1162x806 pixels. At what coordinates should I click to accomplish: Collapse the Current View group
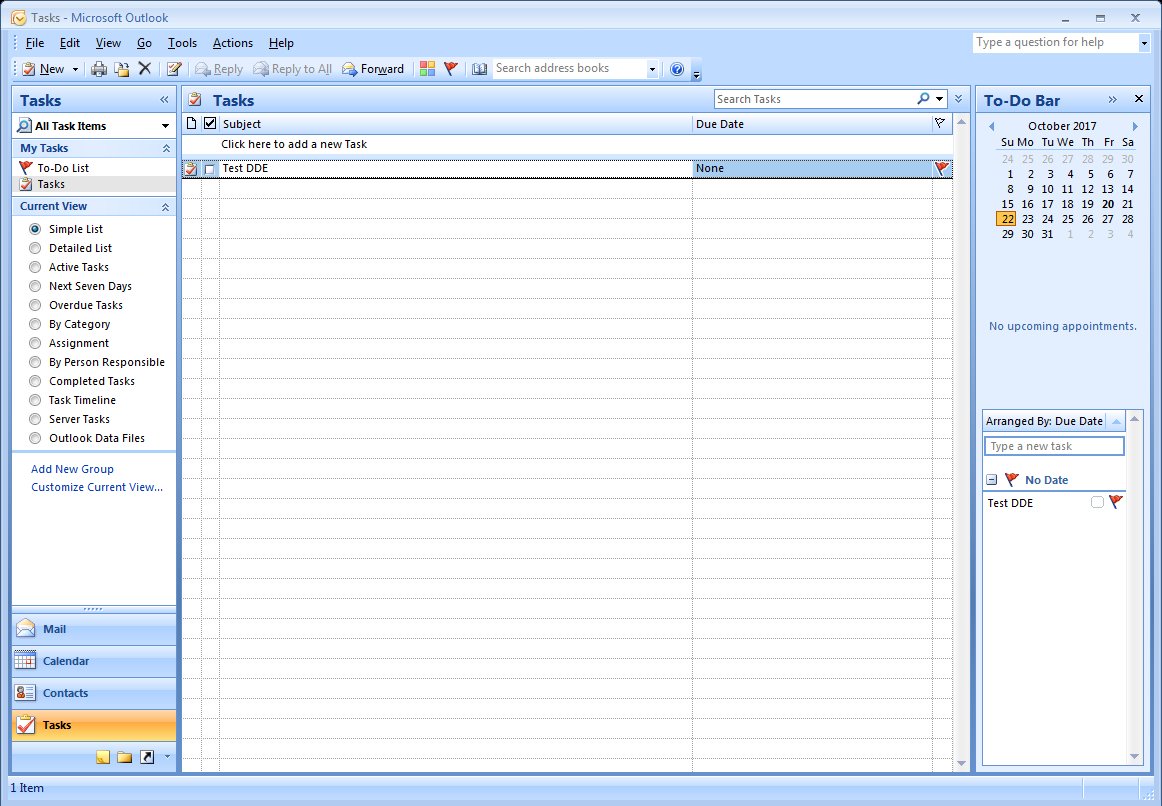click(166, 207)
